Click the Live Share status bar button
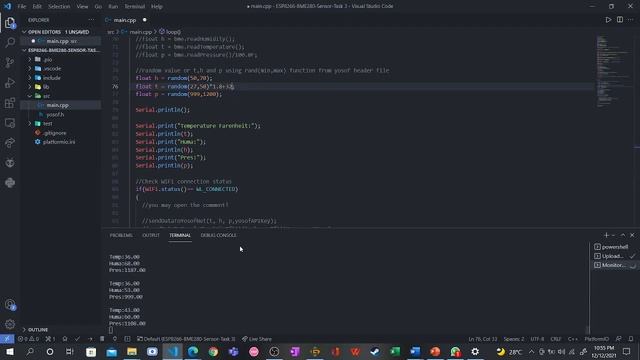The height and width of the screenshot is (360, 640). (x=257, y=339)
